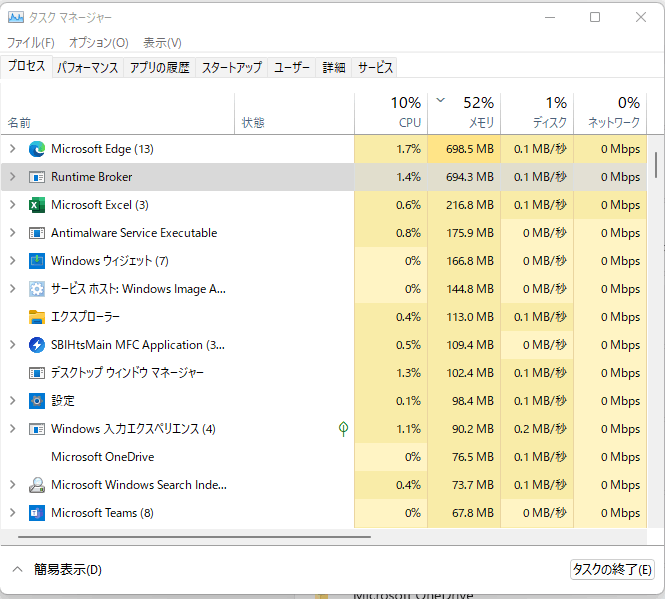This screenshot has height=599, width=665.
Task: Click the 175.9 MB memory value
Action: (x=469, y=233)
